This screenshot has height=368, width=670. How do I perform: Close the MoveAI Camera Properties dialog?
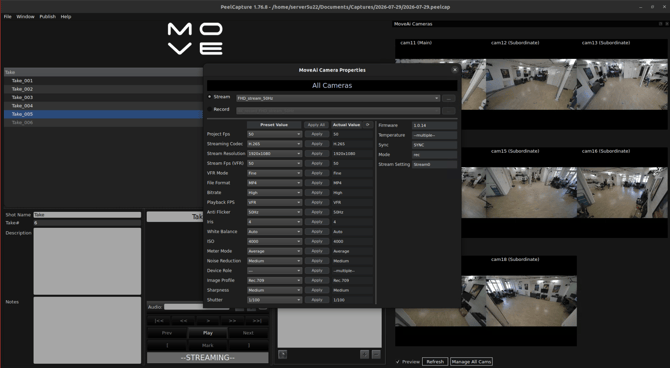[455, 70]
